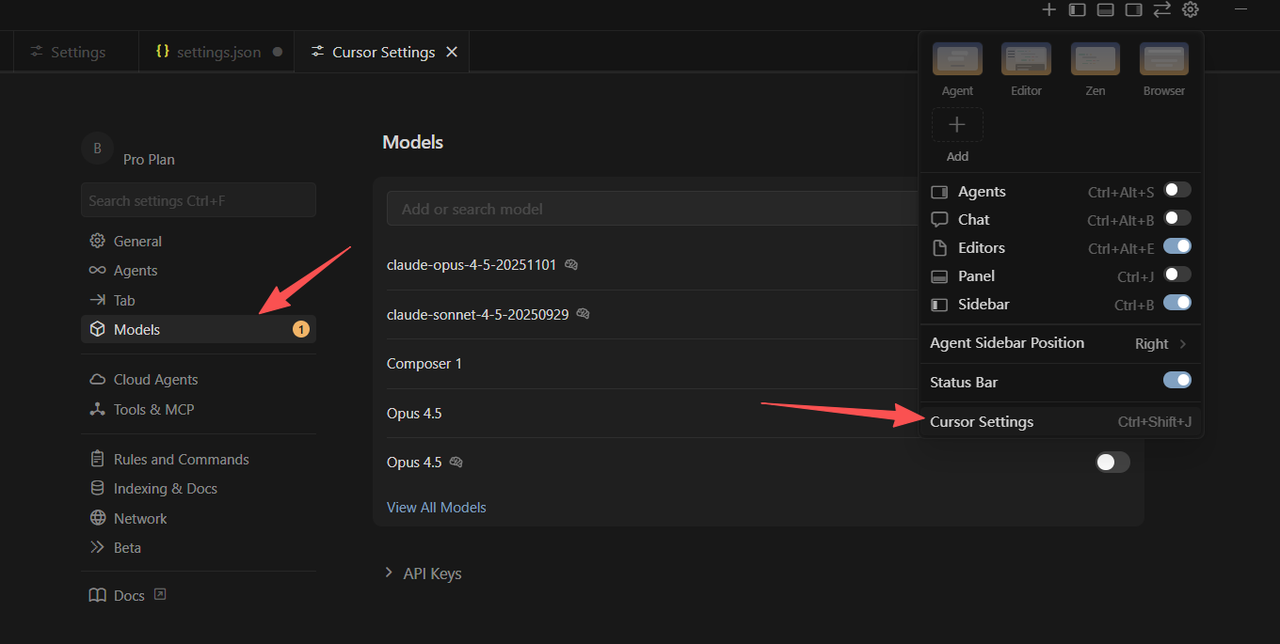Click the swap arrows icon in title bar

(x=1161, y=9)
